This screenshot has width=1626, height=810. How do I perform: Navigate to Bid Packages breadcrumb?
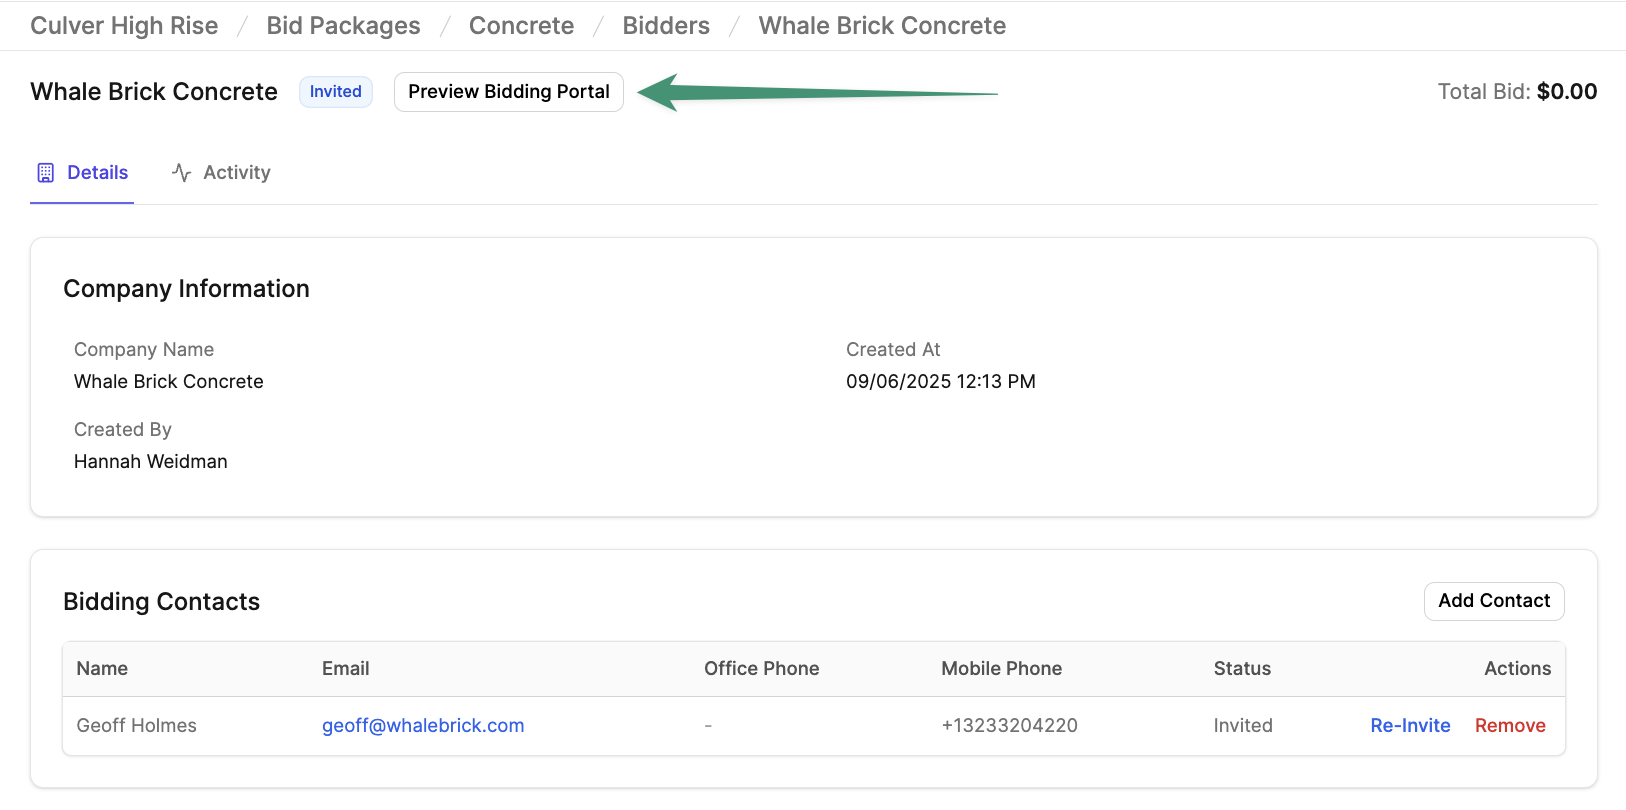[343, 26]
